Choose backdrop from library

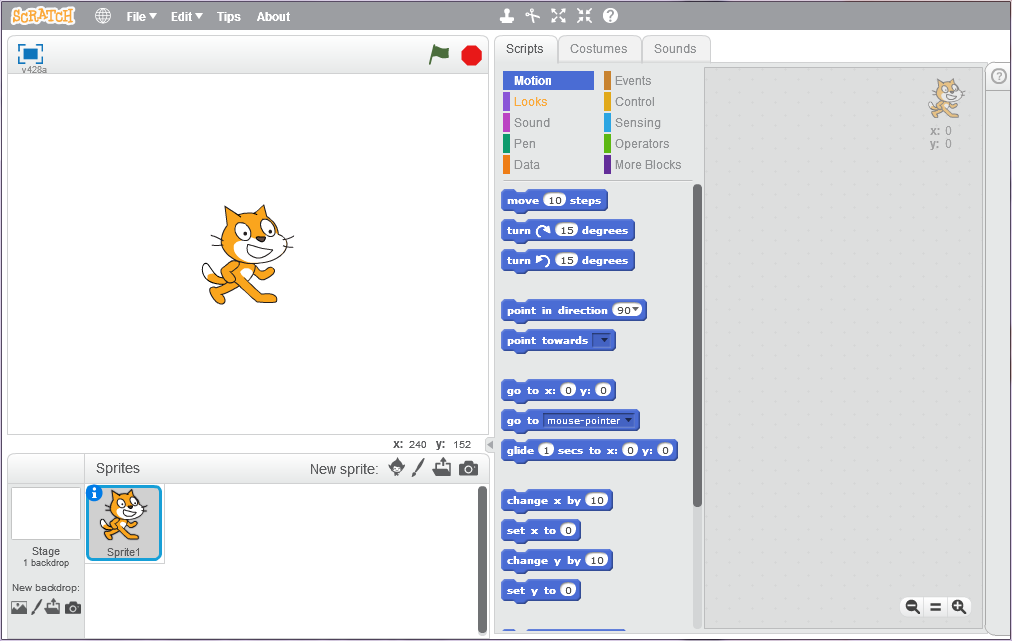[x=19, y=607]
